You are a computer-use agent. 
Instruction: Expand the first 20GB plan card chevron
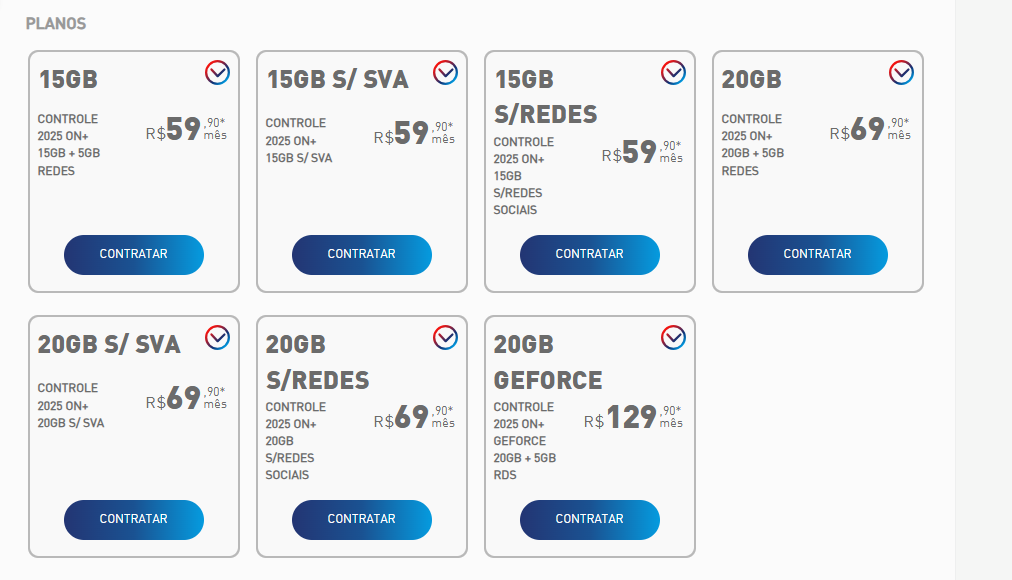(x=901, y=72)
